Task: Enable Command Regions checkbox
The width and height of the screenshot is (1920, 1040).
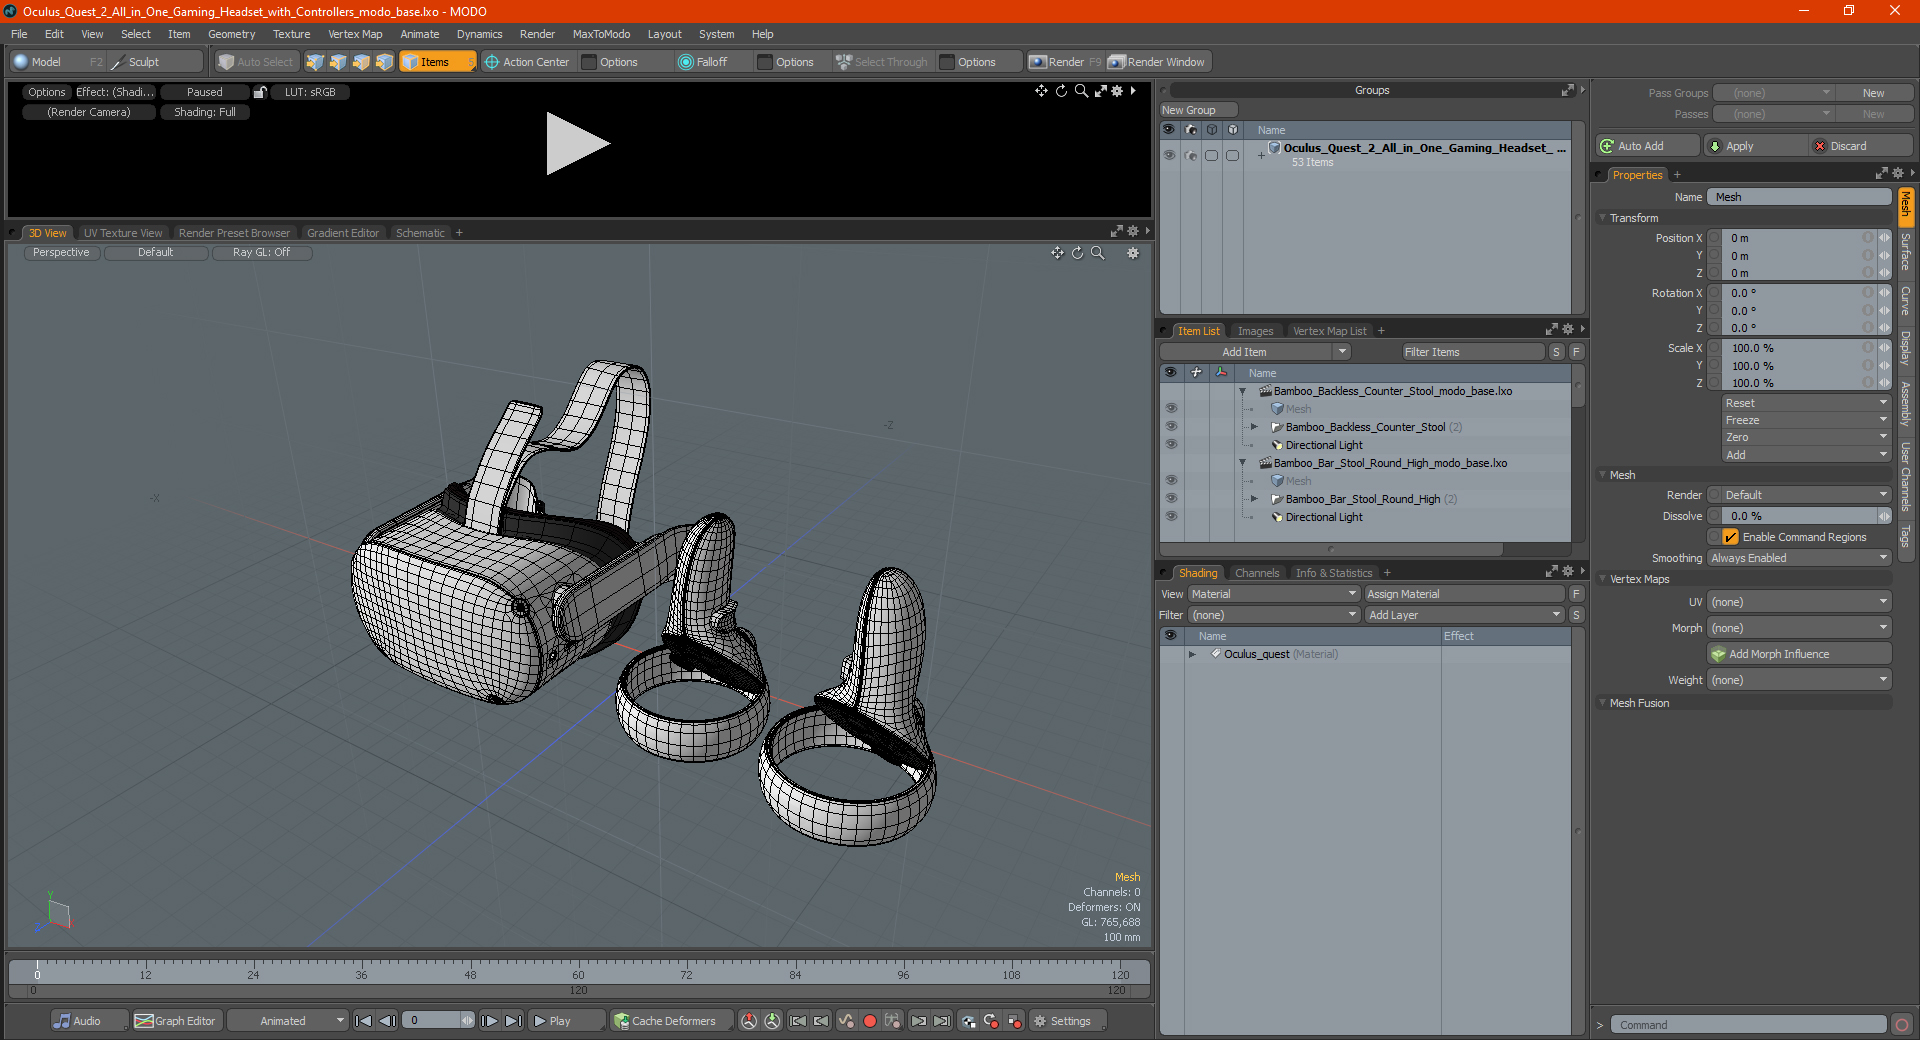Action: tap(1730, 537)
